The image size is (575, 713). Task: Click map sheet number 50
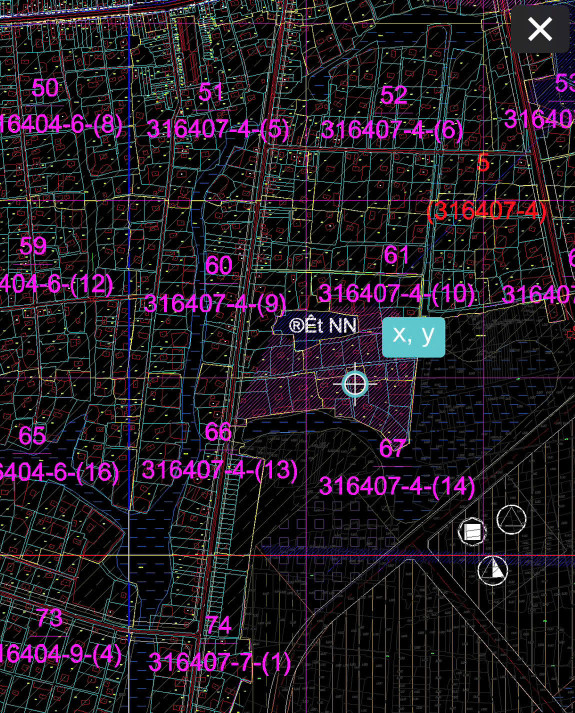pos(45,87)
